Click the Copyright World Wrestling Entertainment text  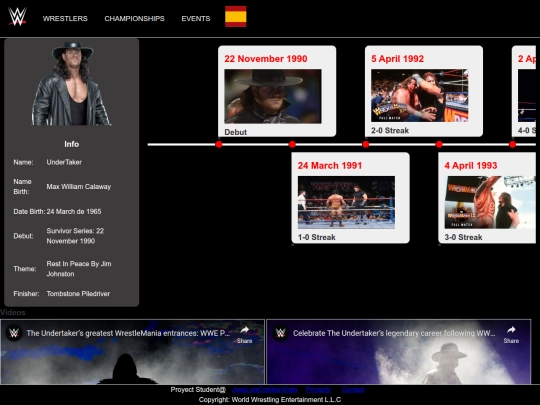click(270, 399)
